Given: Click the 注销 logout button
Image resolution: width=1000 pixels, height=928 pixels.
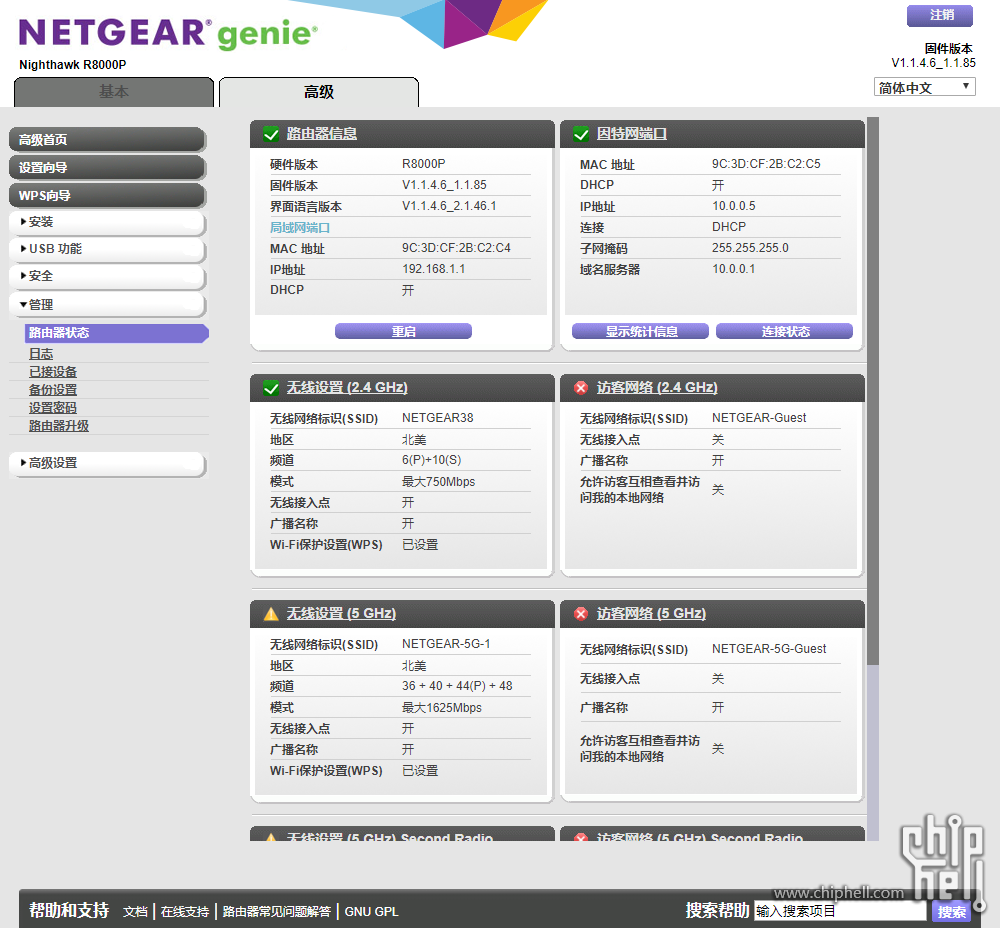Looking at the screenshot, I should [940, 15].
